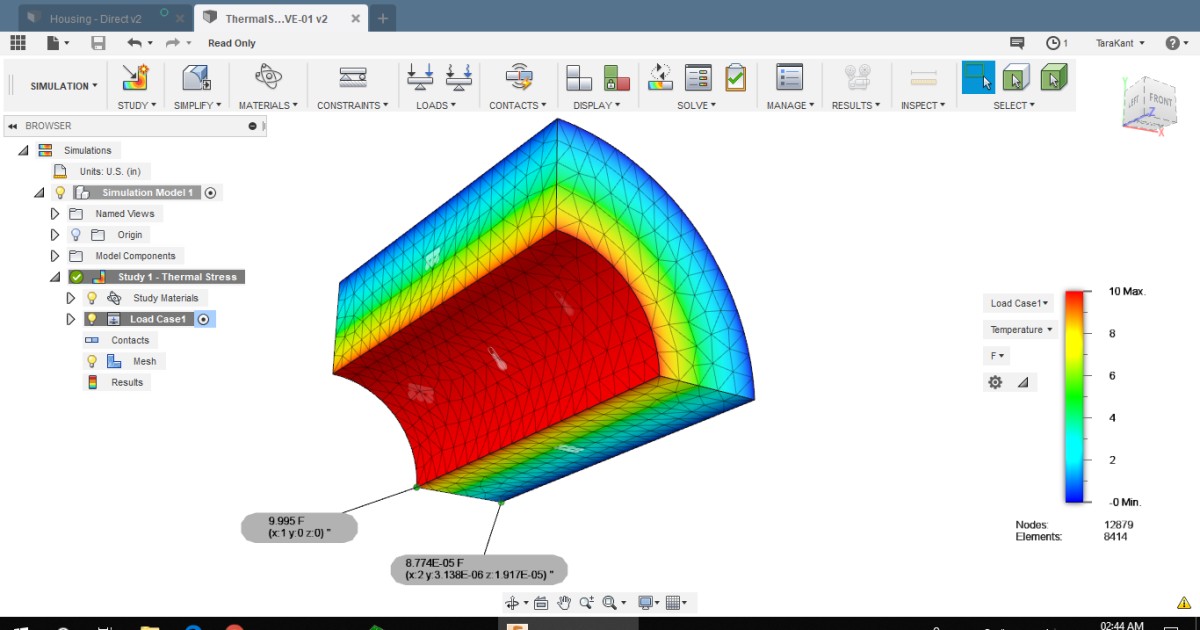This screenshot has height=630, width=1200.
Task: Switch to the Housing - Direct v2 tab
Action: [95, 17]
